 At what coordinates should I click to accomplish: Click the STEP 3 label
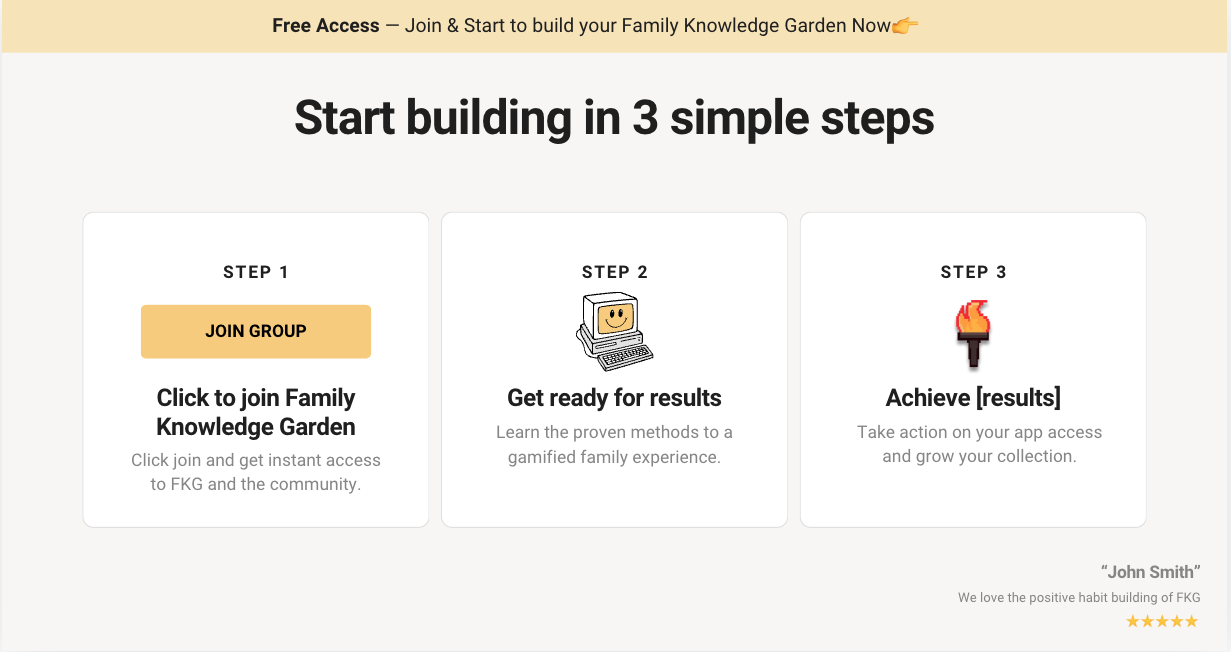[973, 272]
